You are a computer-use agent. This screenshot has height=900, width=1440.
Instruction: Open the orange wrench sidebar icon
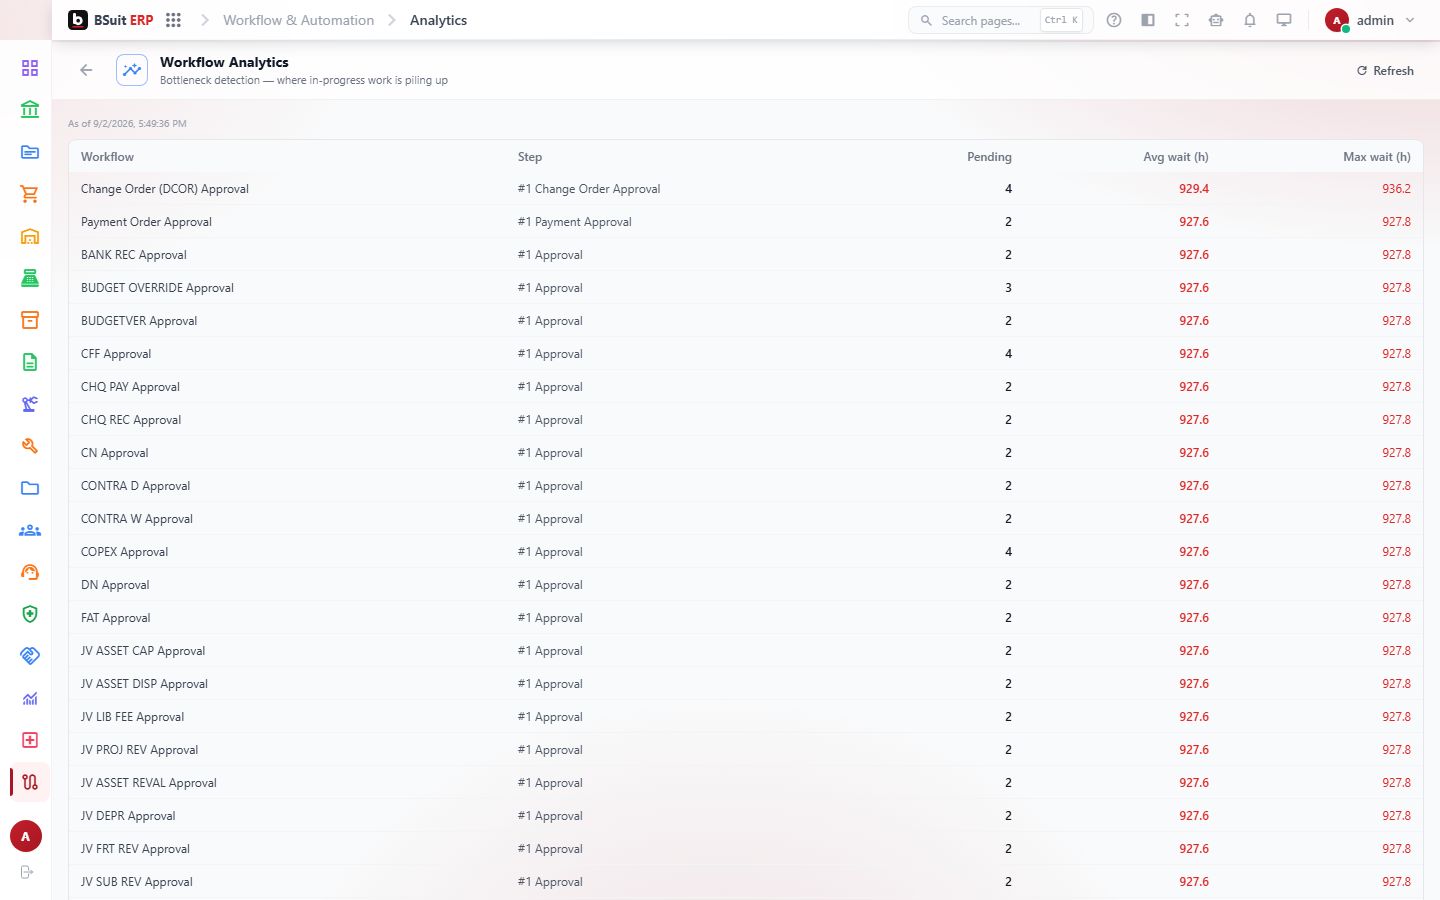tap(30, 446)
